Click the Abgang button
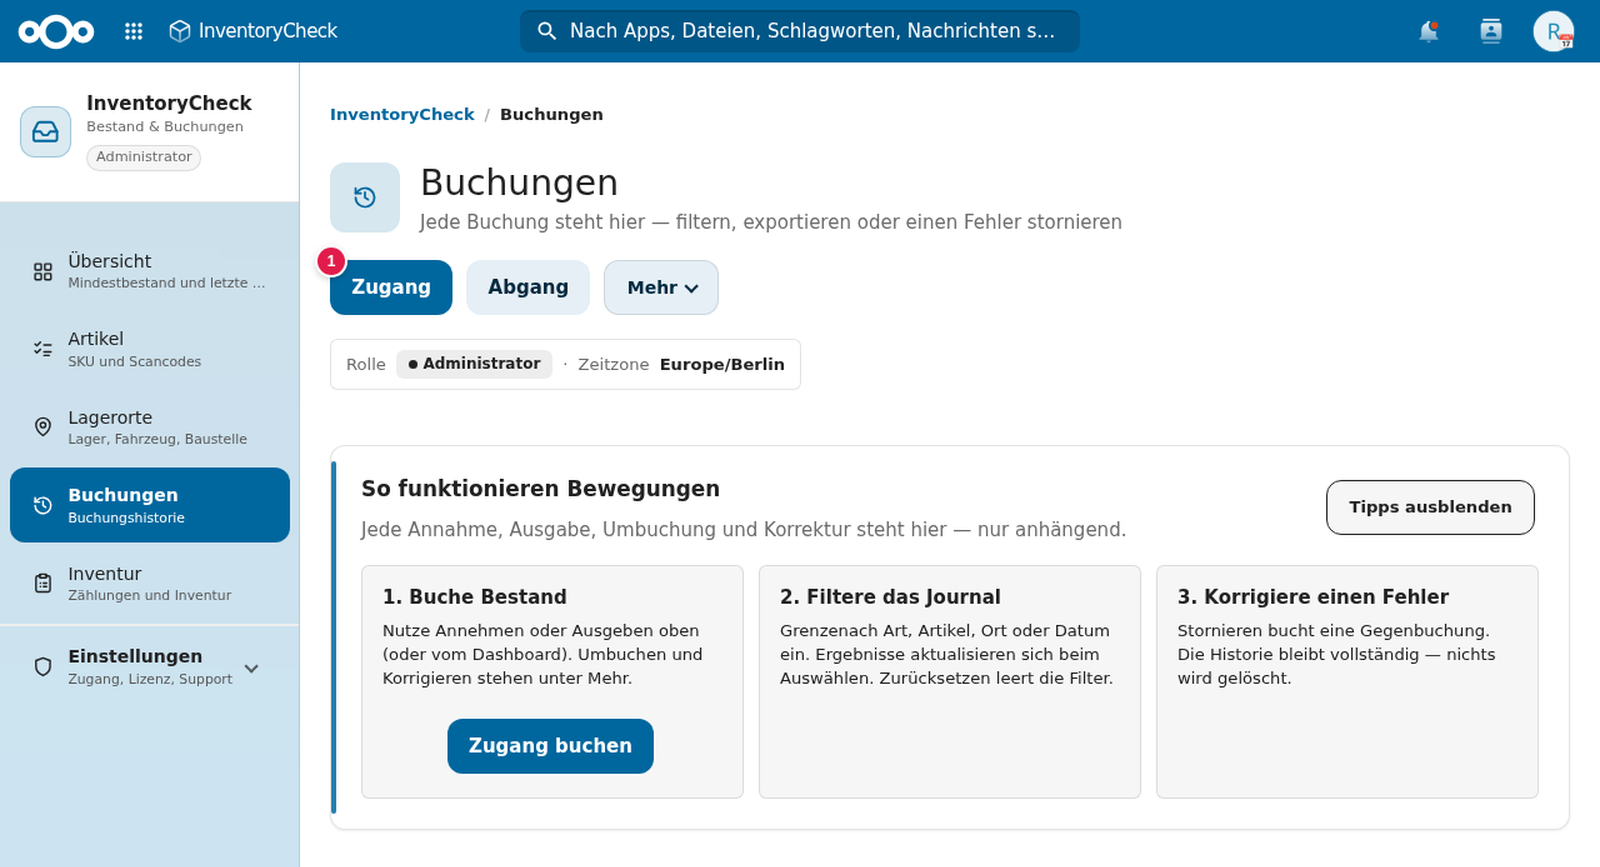This screenshot has width=1600, height=867. (x=528, y=287)
